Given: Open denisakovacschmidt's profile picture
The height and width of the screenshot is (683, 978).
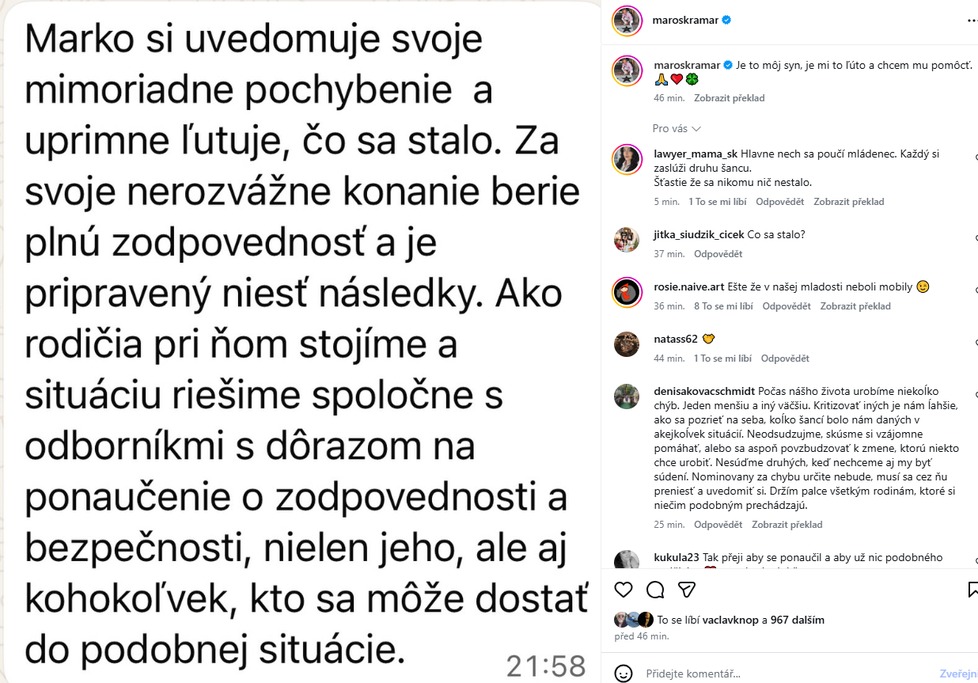Looking at the screenshot, I should [627, 396].
